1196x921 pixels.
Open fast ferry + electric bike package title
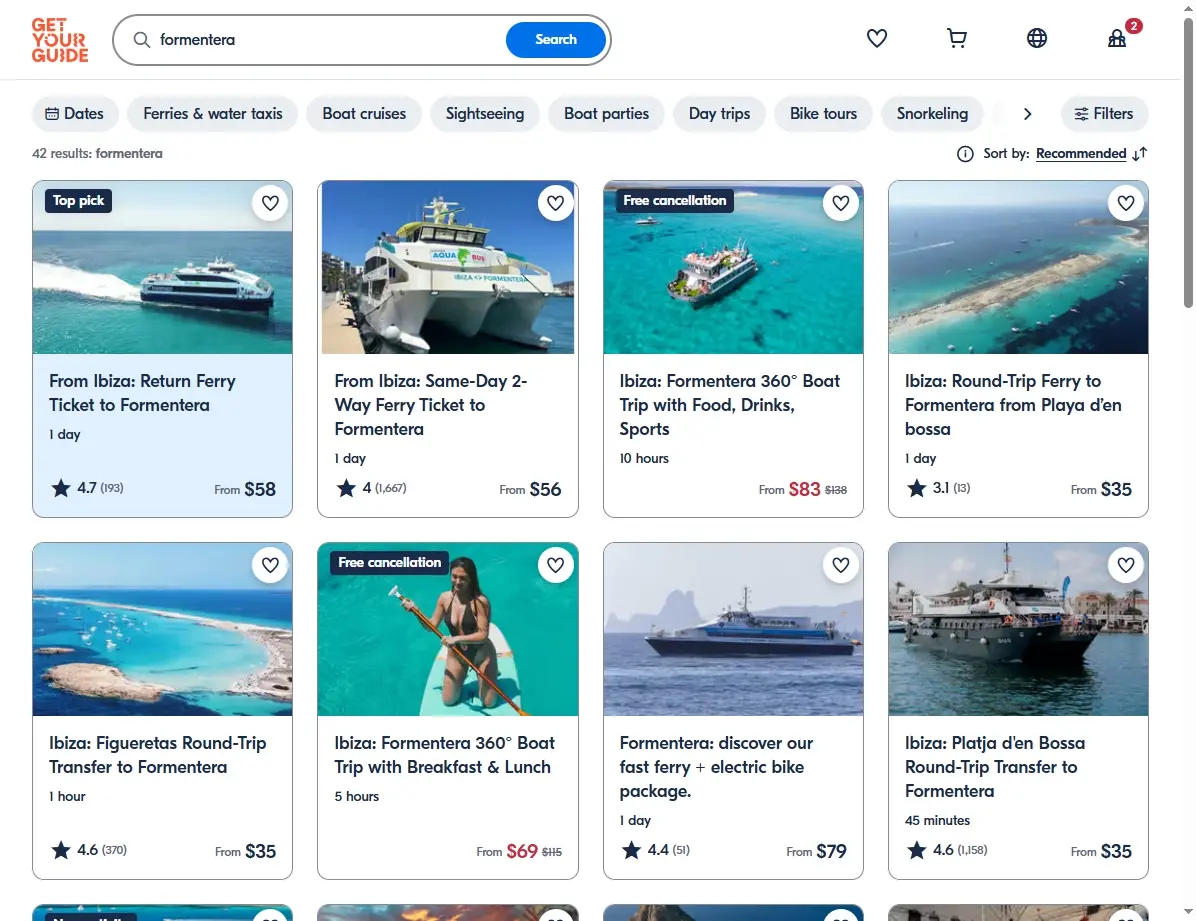(716, 766)
